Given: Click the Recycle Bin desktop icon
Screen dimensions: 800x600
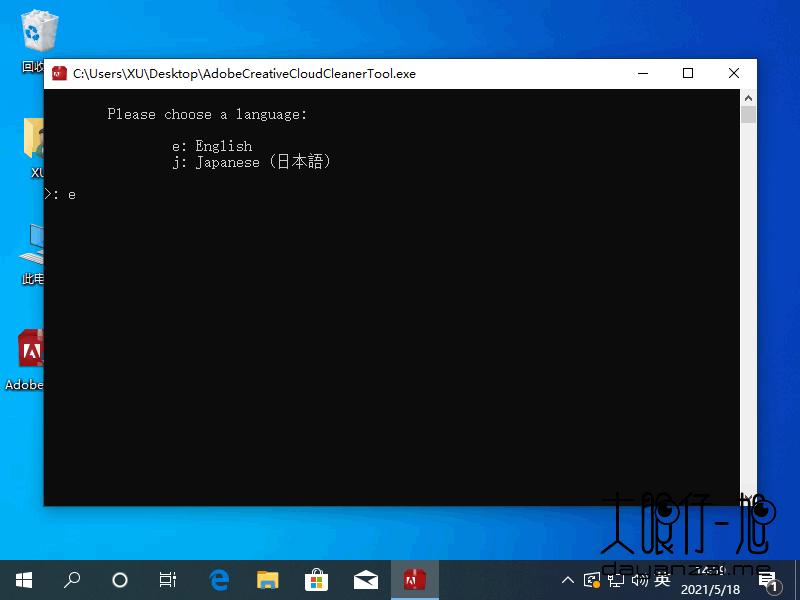Looking at the screenshot, I should (38, 35).
